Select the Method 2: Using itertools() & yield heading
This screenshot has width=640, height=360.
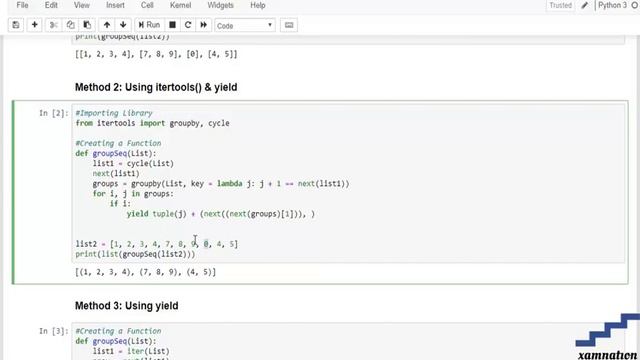156,87
